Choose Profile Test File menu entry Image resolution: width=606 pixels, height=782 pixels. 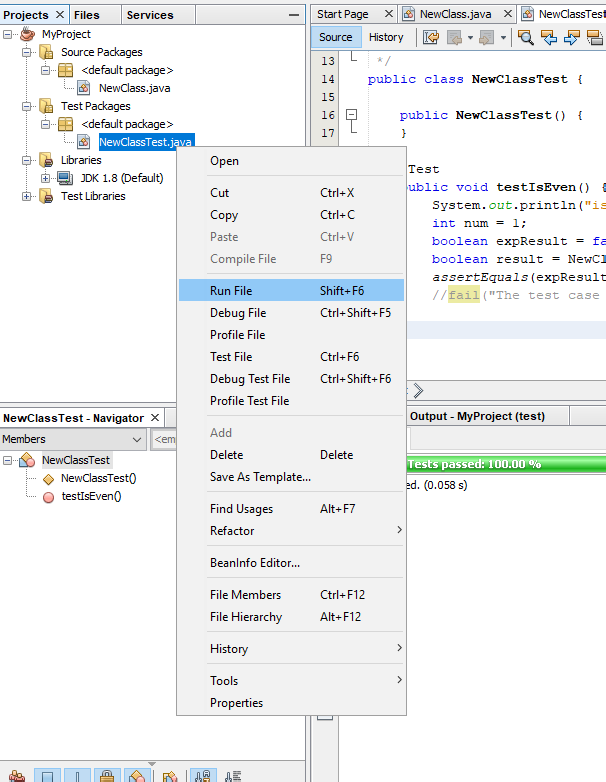tap(291, 400)
